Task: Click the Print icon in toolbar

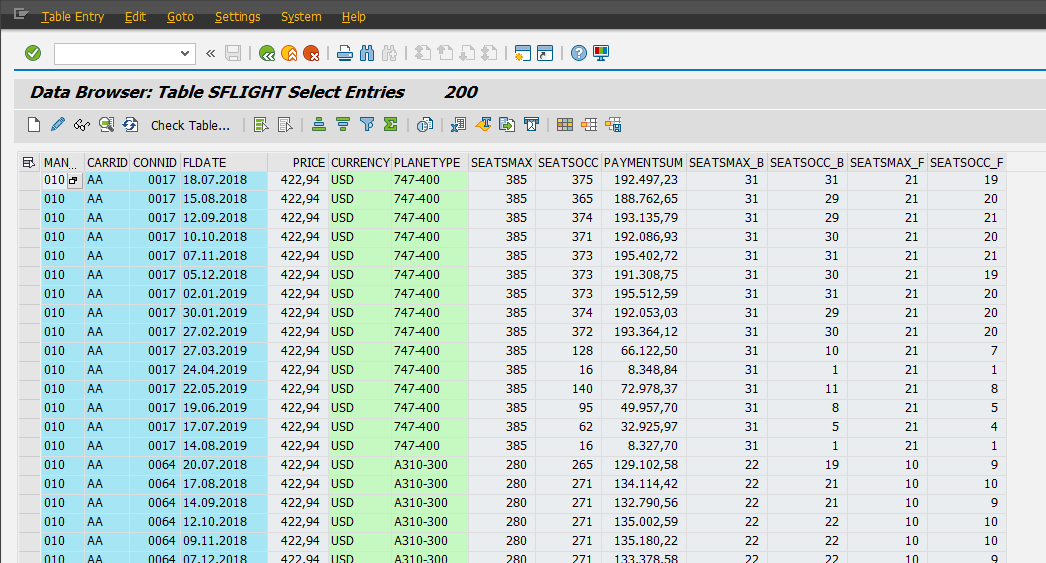Action: pyautogui.click(x=344, y=53)
